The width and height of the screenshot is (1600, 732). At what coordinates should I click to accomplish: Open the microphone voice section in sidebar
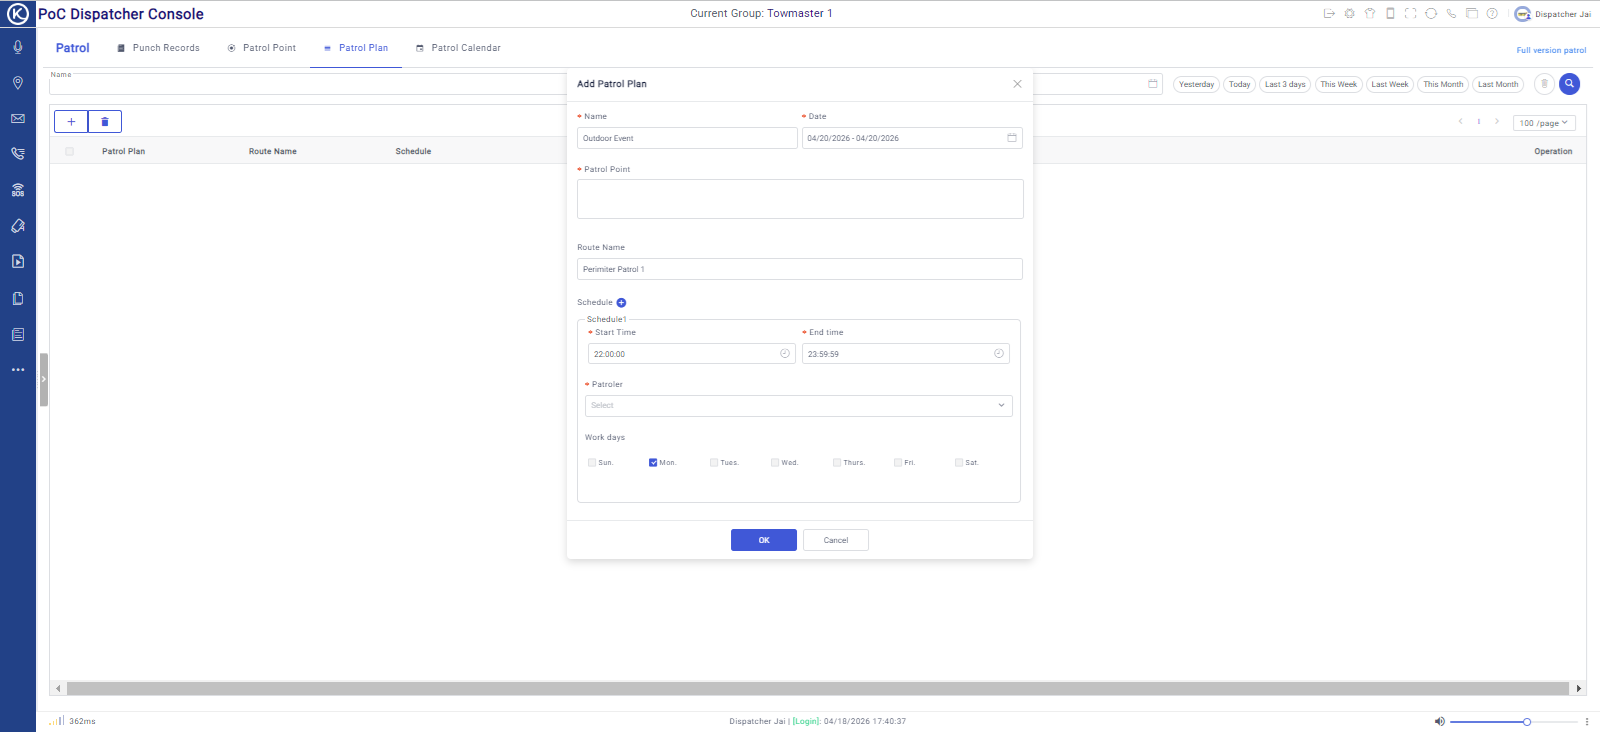coord(18,47)
